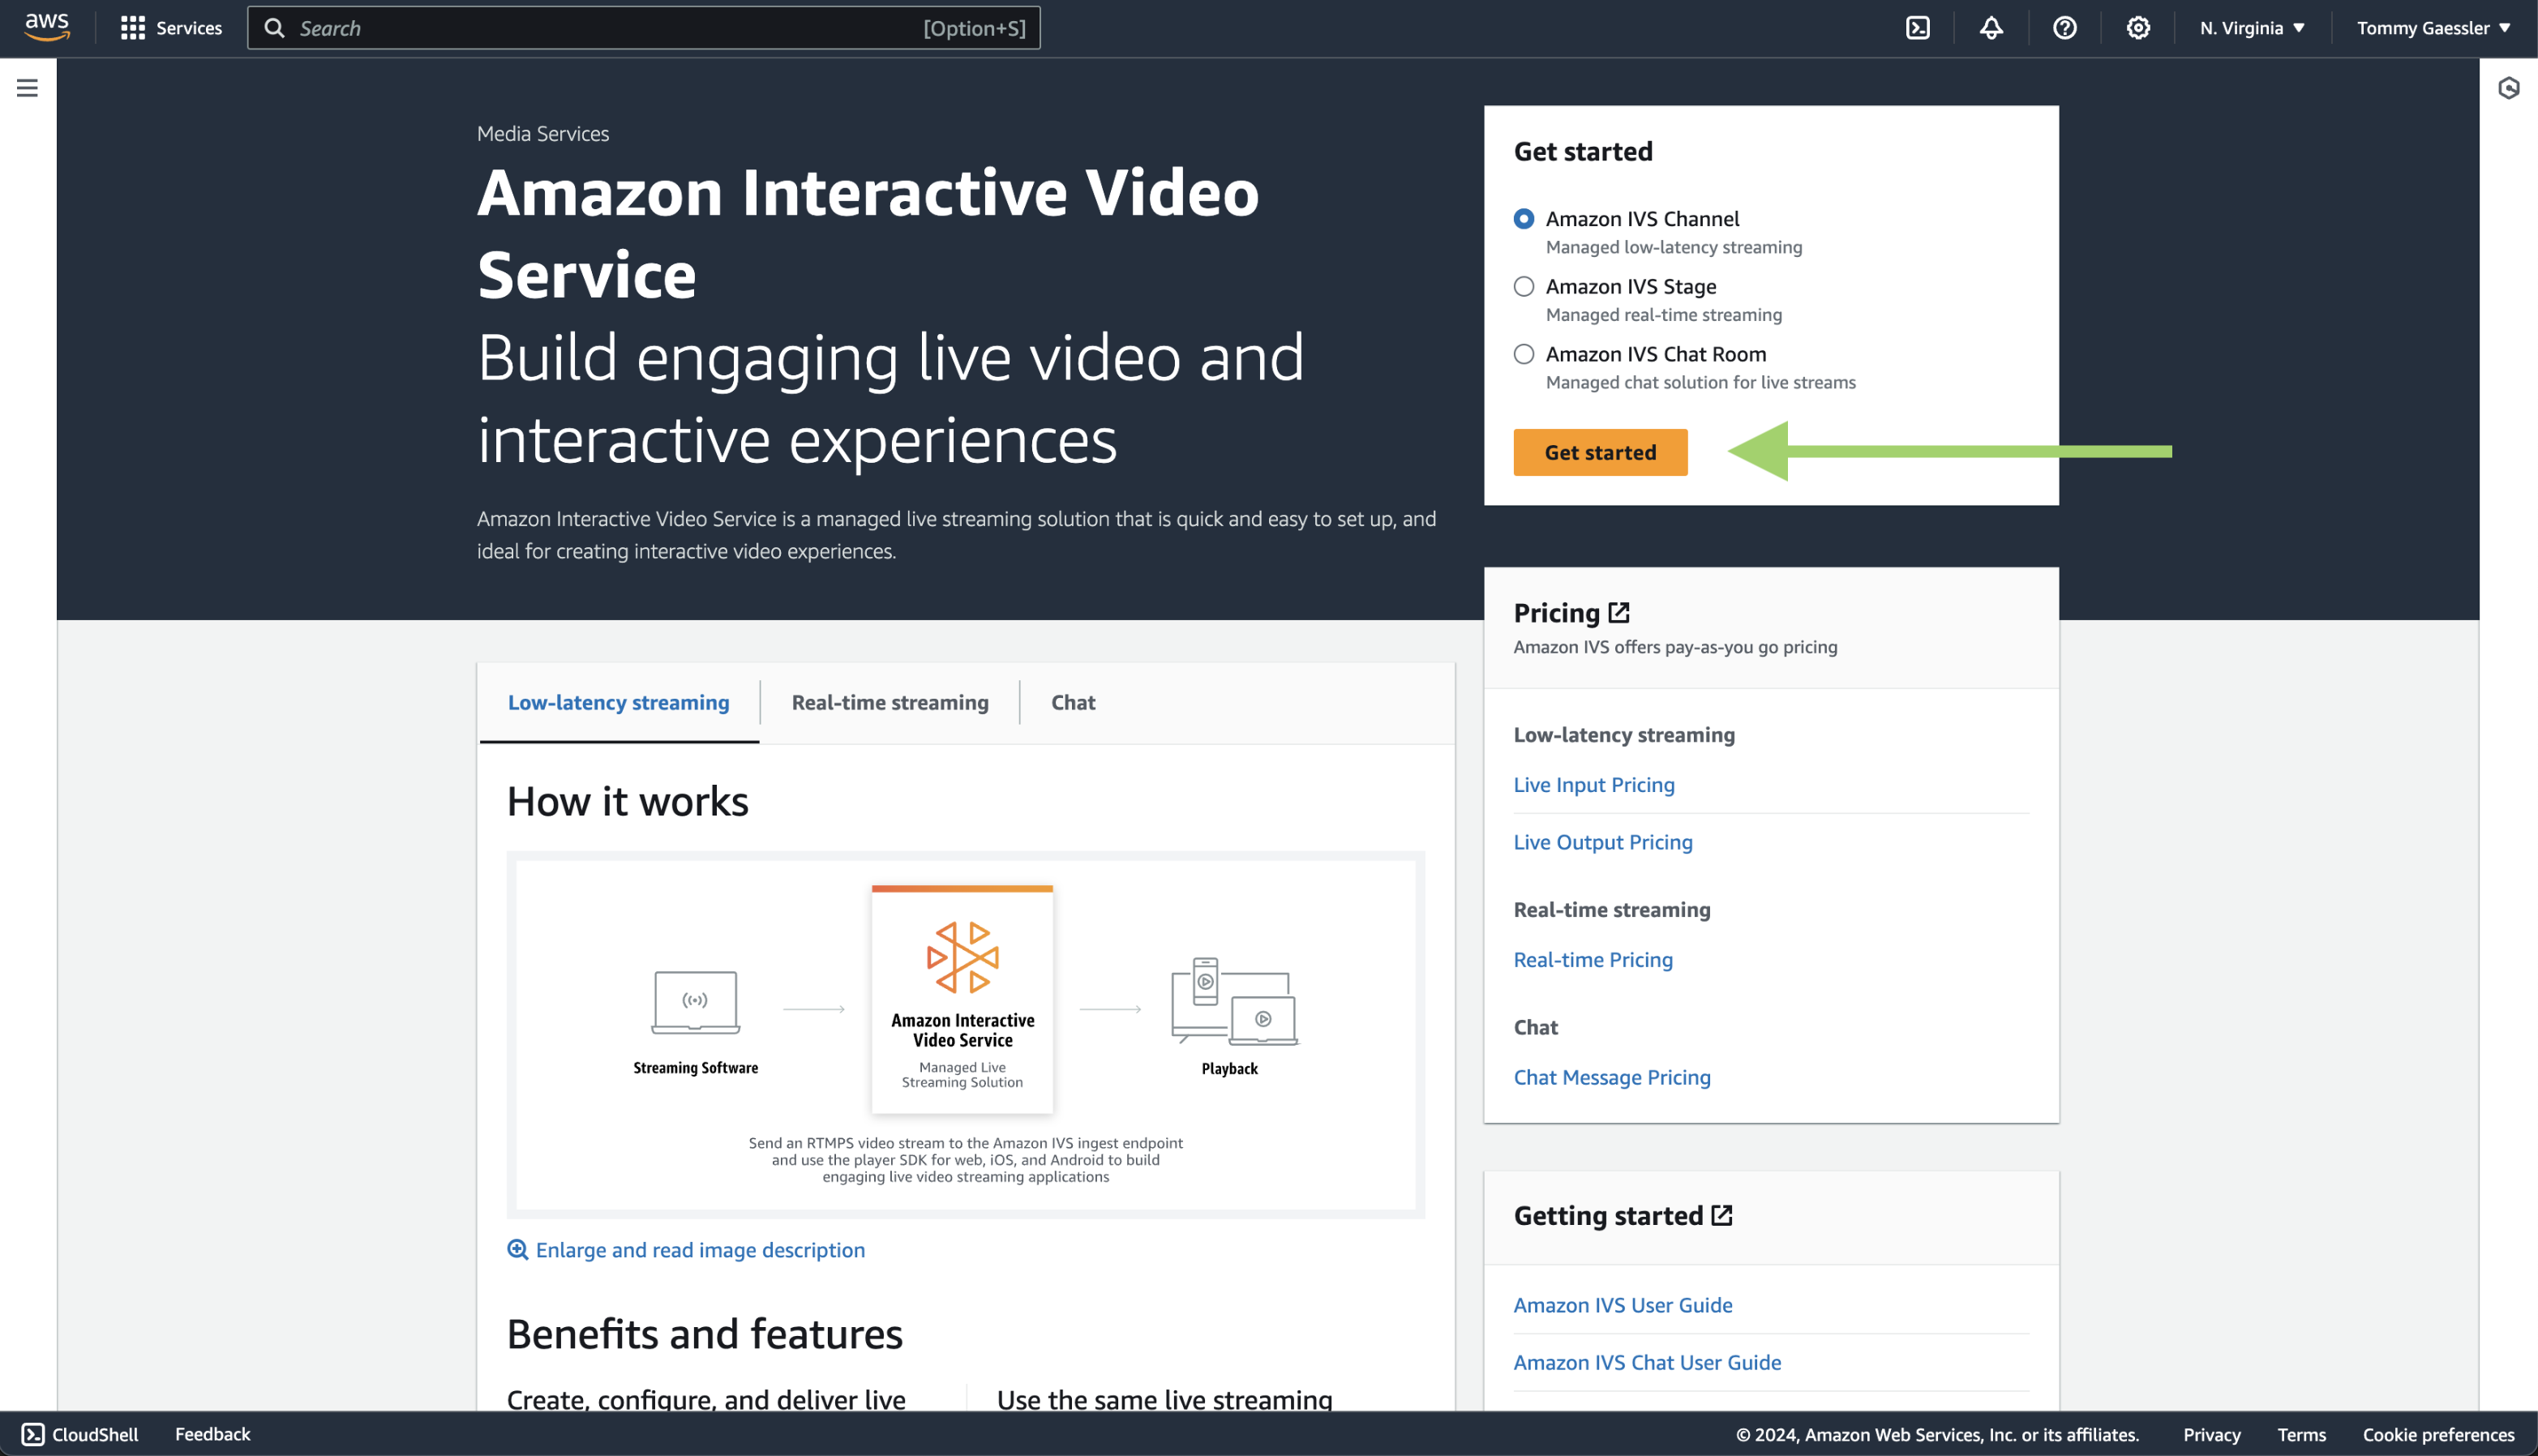2538x1456 pixels.
Task: Select the Amazon IVS Channel radio button
Action: 1523,218
